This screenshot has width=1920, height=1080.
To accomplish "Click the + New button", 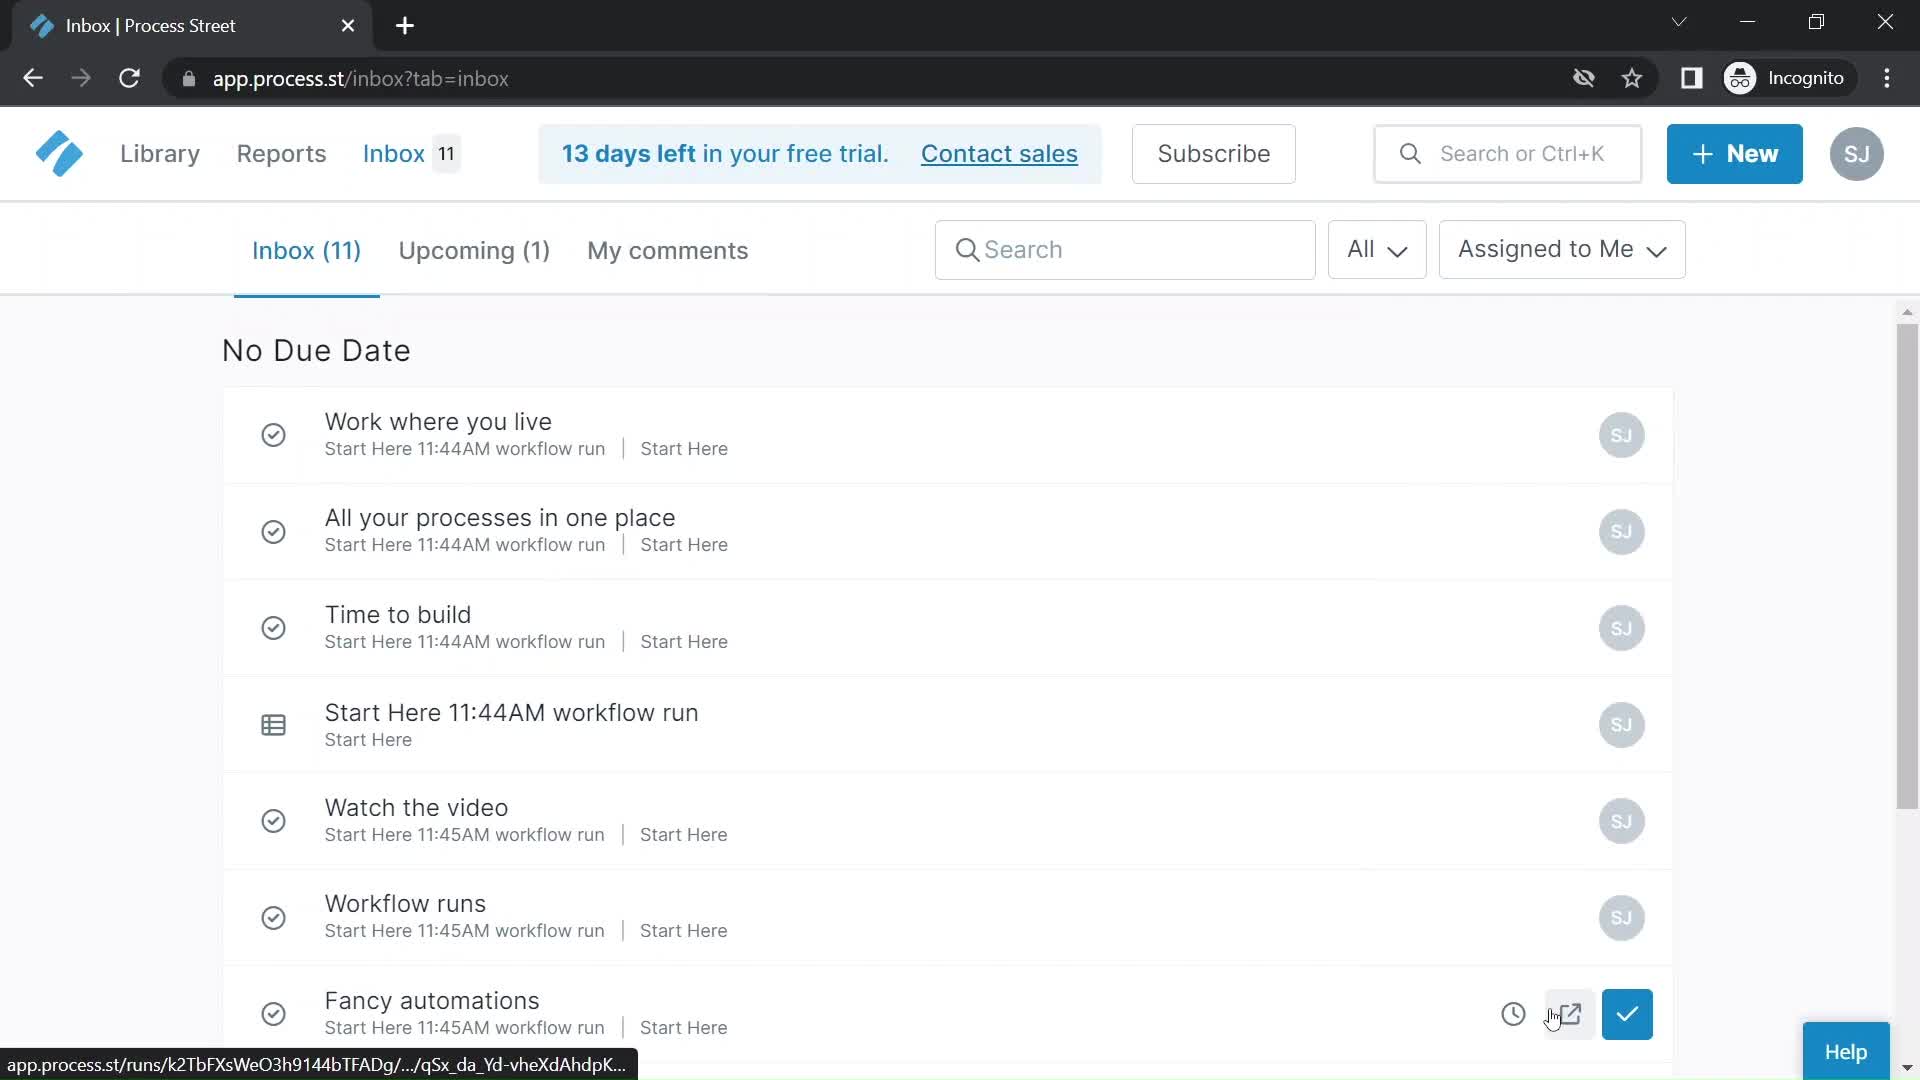I will pos(1735,154).
